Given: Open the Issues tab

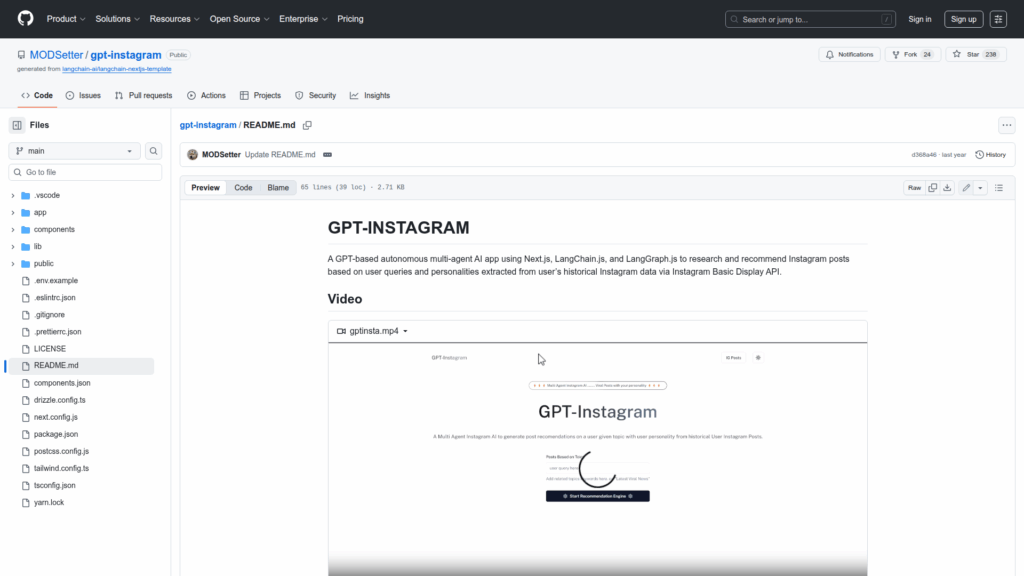Looking at the screenshot, I should 83,95.
